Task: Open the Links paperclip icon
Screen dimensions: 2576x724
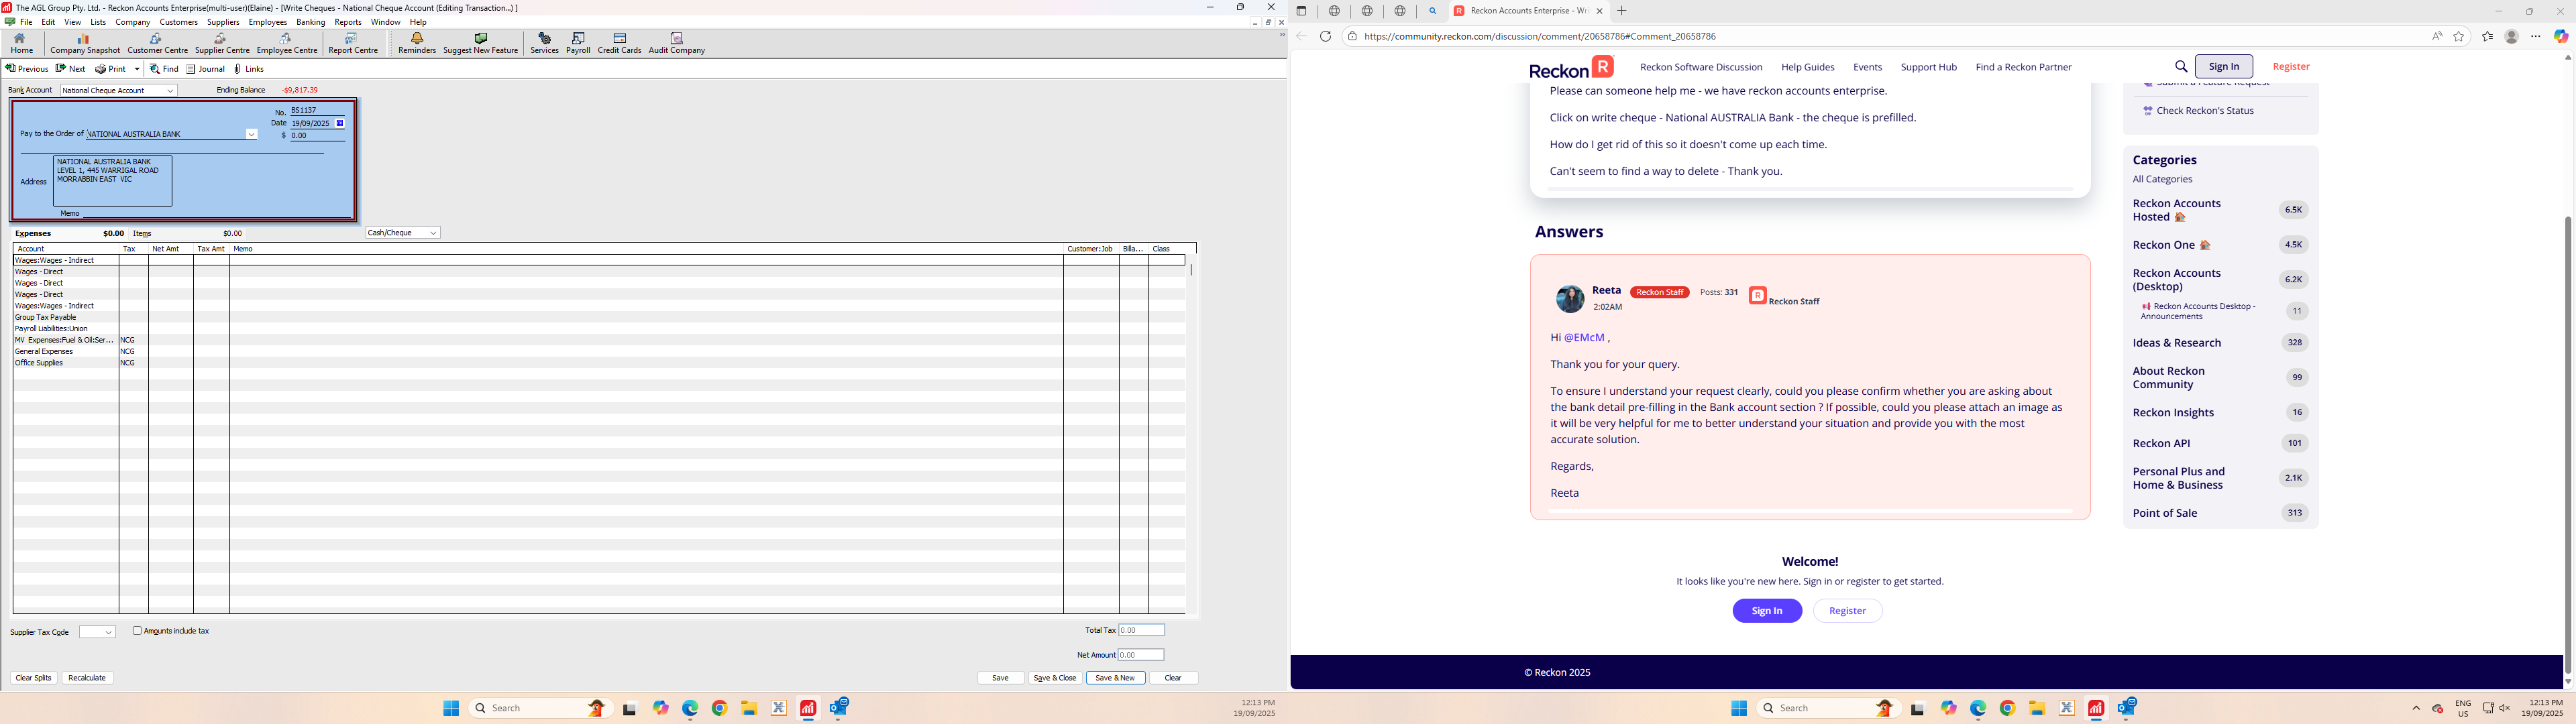Action: pyautogui.click(x=249, y=69)
